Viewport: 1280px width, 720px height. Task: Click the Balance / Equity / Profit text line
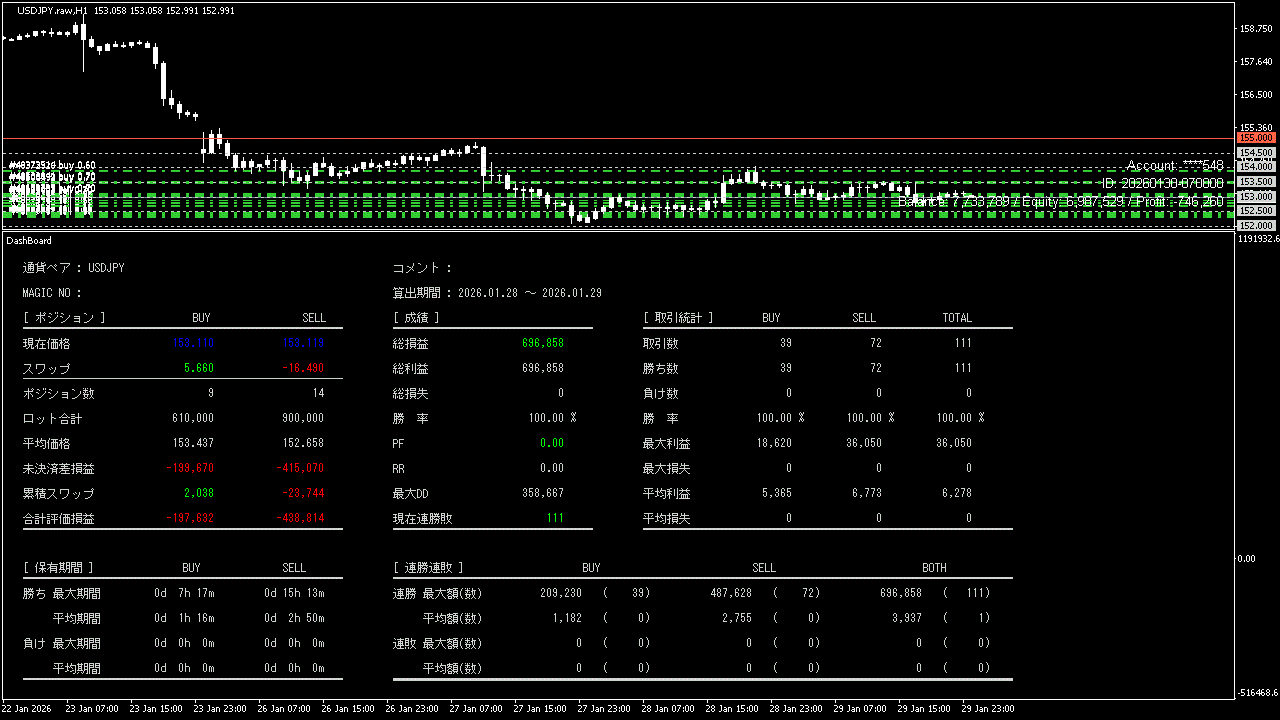tap(1060, 201)
